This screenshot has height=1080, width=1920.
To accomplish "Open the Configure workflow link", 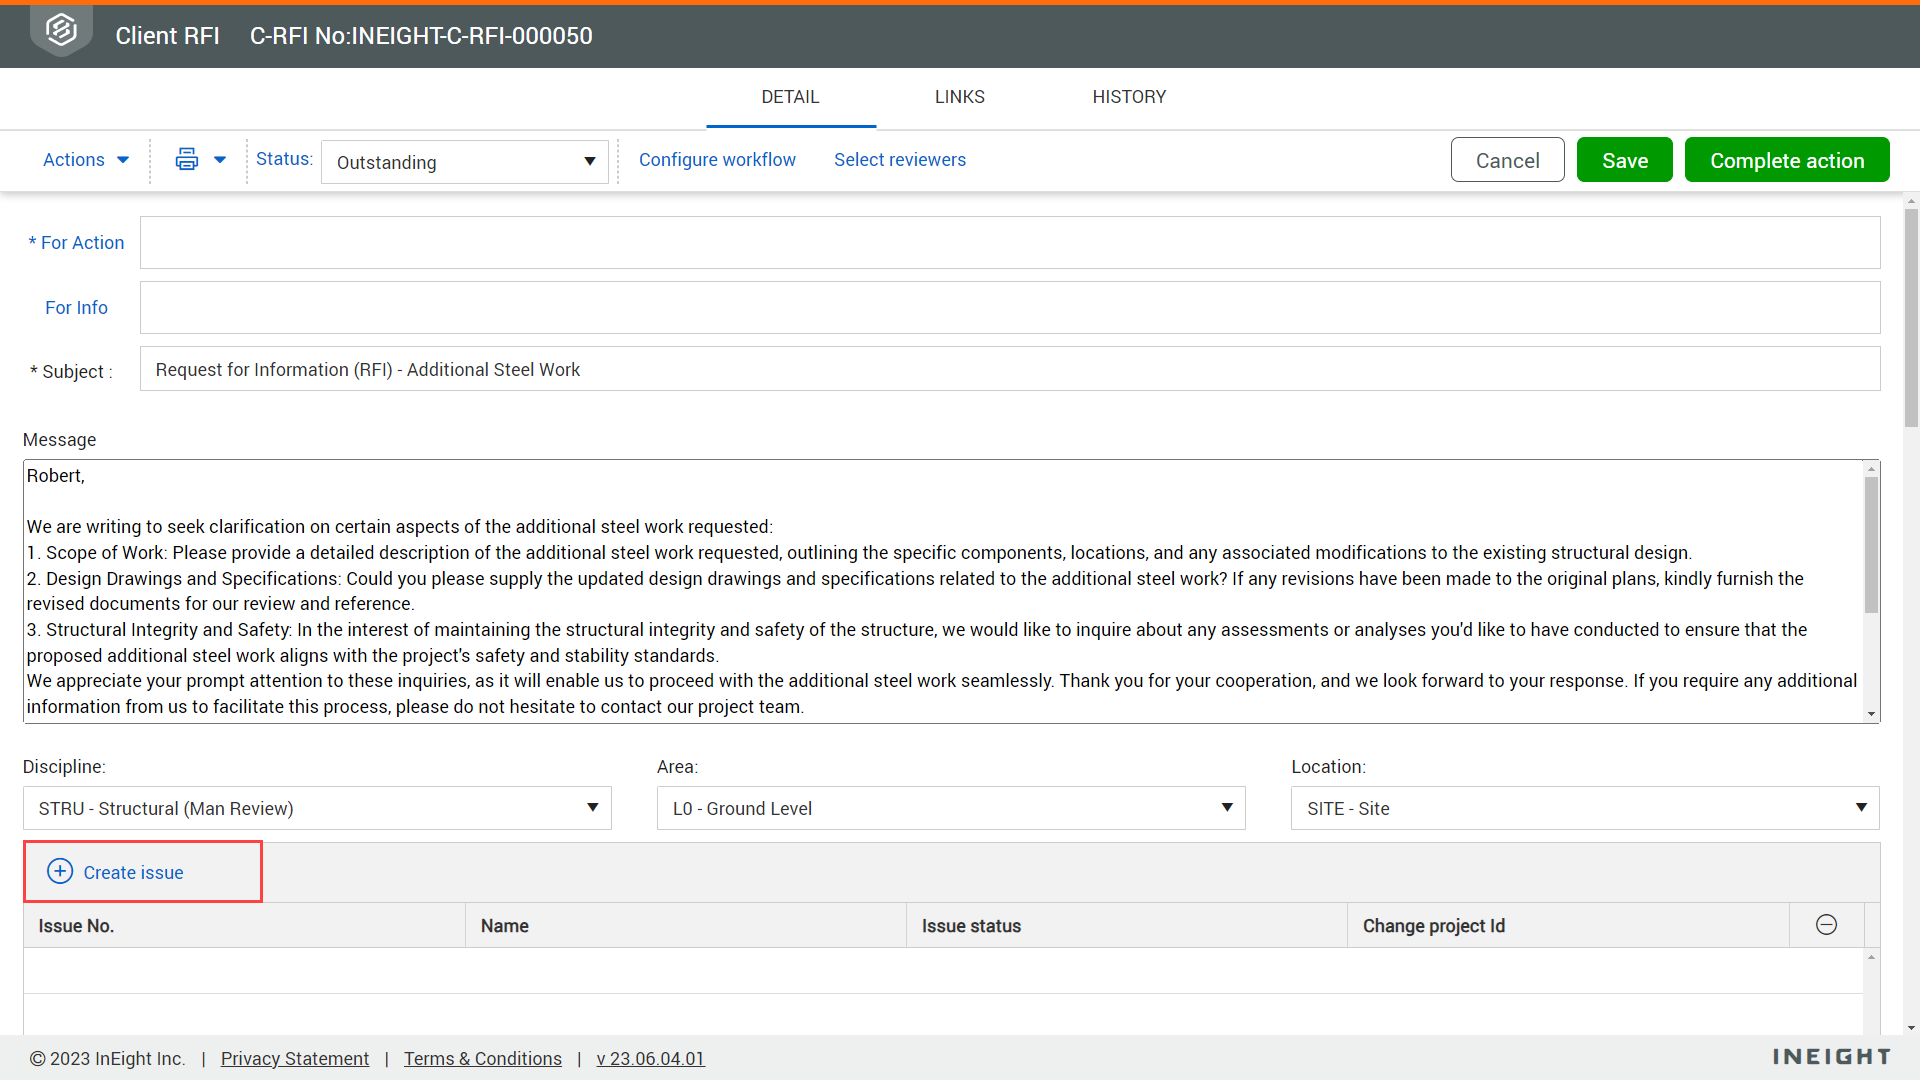I will point(718,160).
